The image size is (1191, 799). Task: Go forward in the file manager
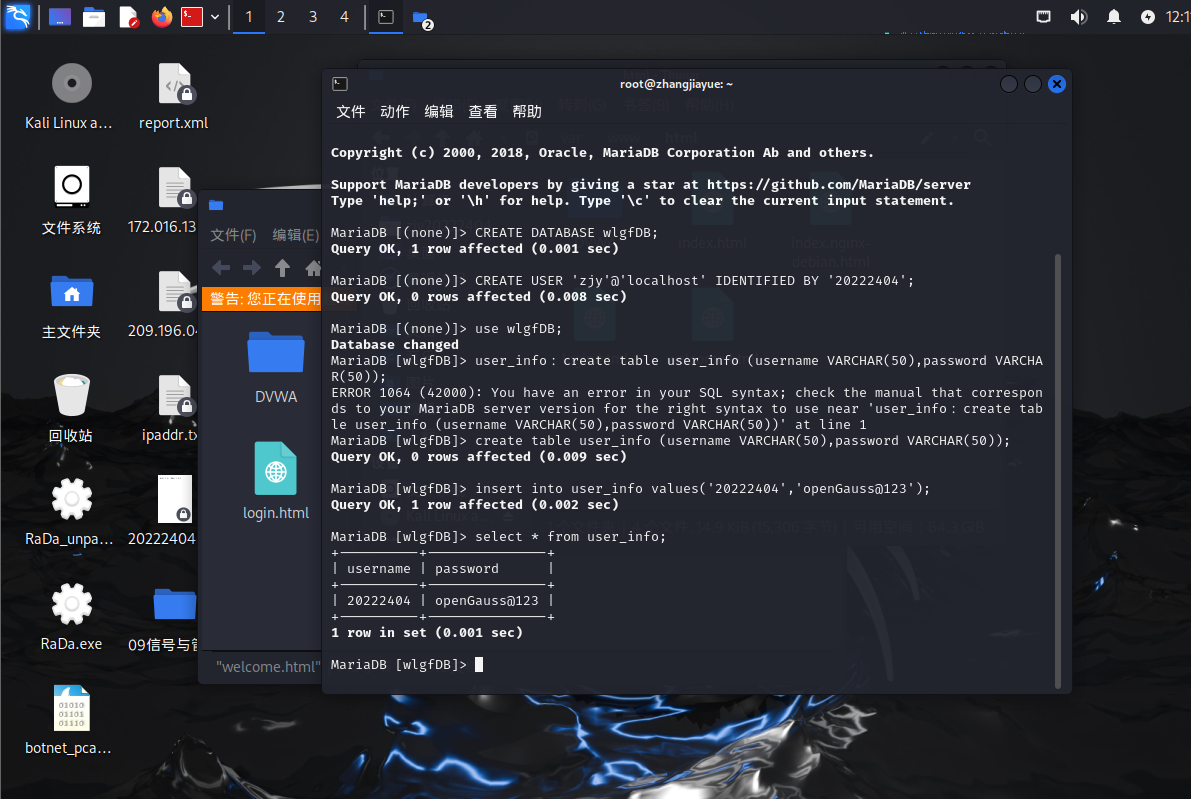251,267
